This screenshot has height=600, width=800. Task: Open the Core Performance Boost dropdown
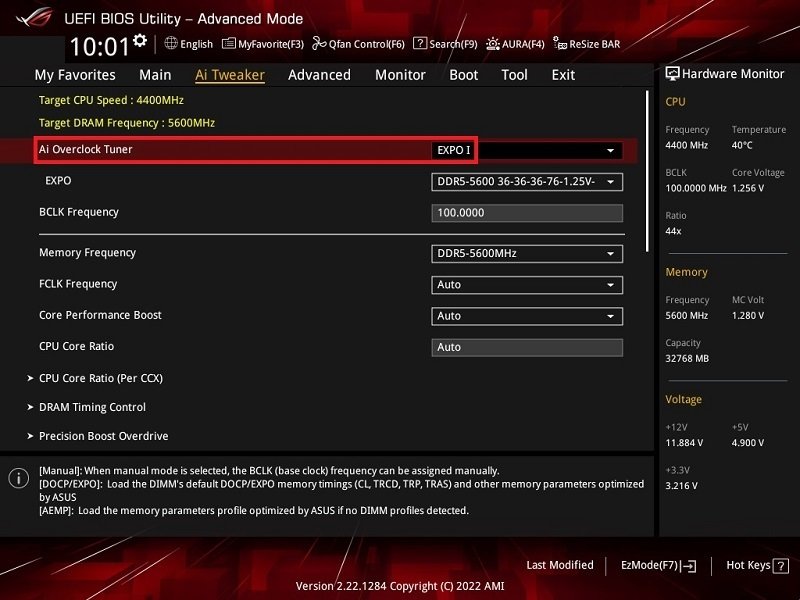point(527,316)
